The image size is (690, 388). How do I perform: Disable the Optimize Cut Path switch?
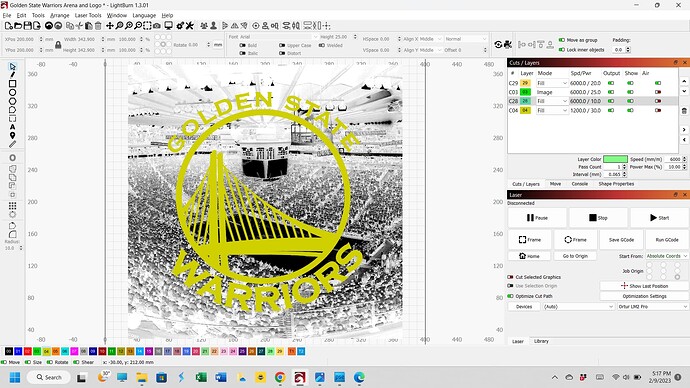point(510,296)
